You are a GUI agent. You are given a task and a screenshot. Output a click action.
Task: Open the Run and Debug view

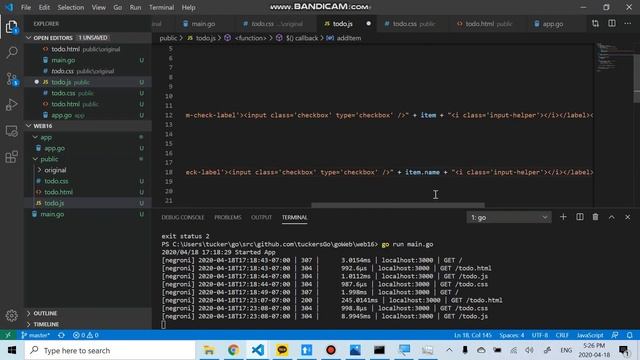(x=11, y=104)
